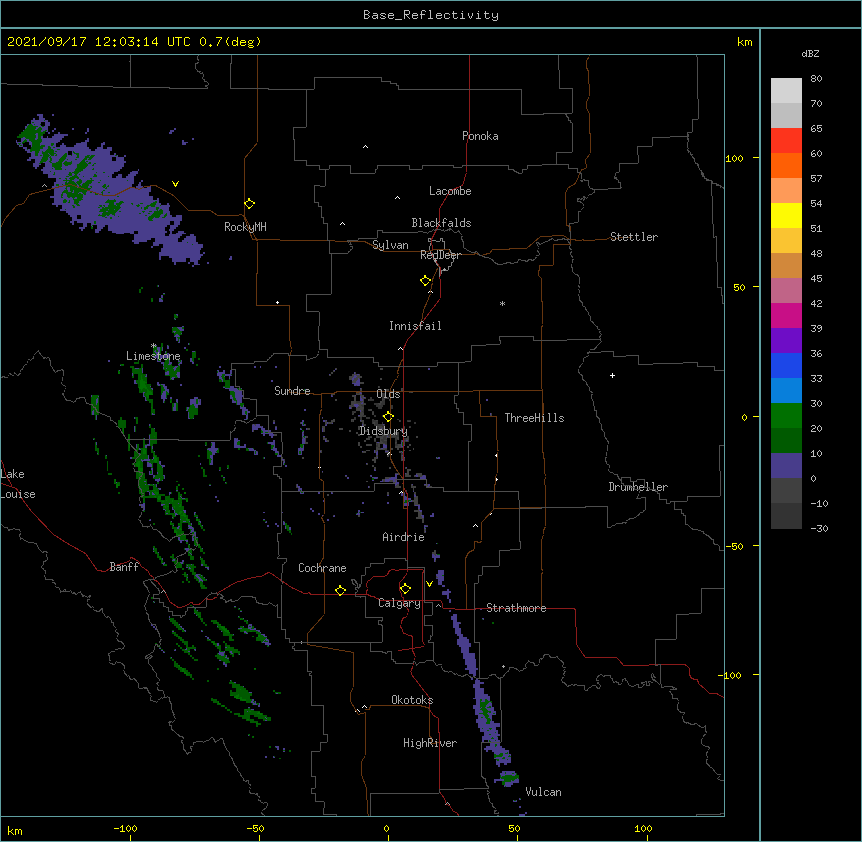Click the Calgary city label

point(399,603)
